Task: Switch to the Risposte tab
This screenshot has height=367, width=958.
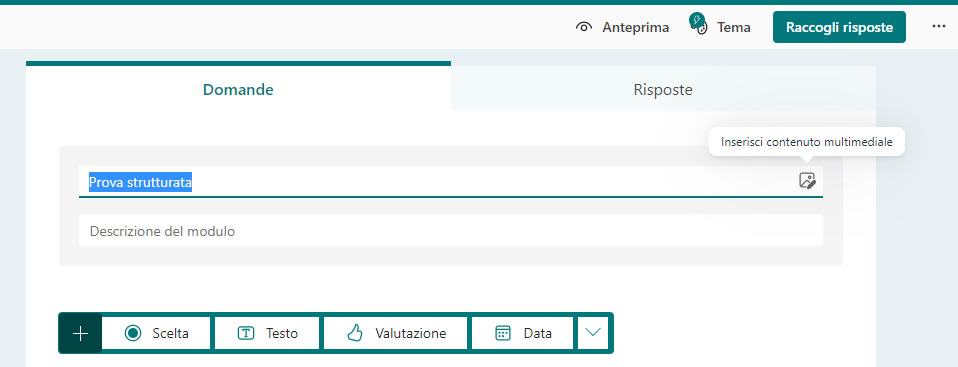Action: tap(663, 90)
